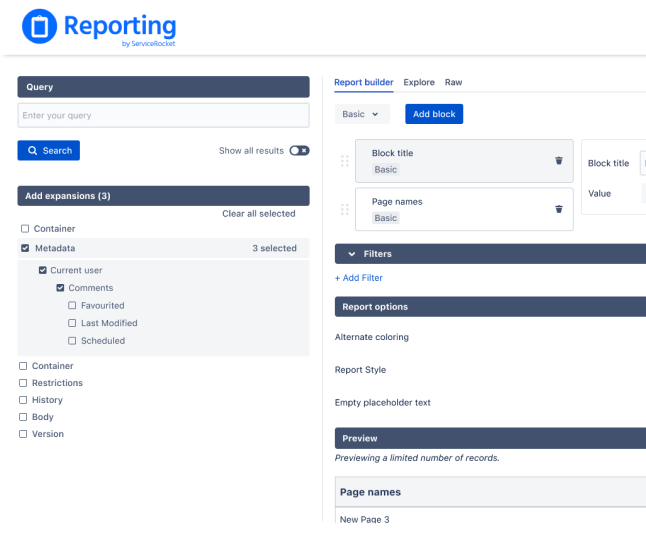Click the Add block button

click(x=434, y=114)
